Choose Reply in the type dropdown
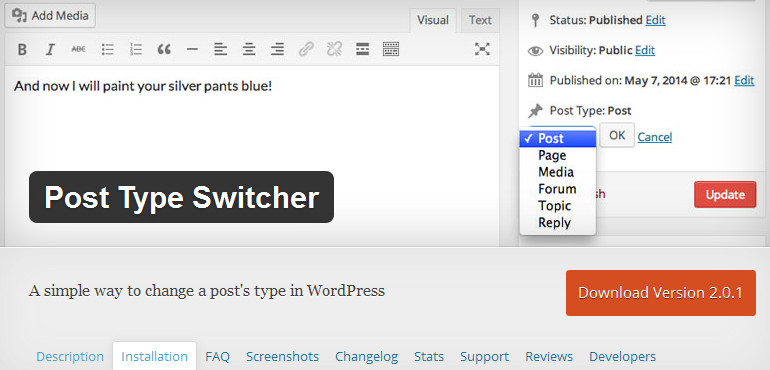770x370 pixels. 557,223
